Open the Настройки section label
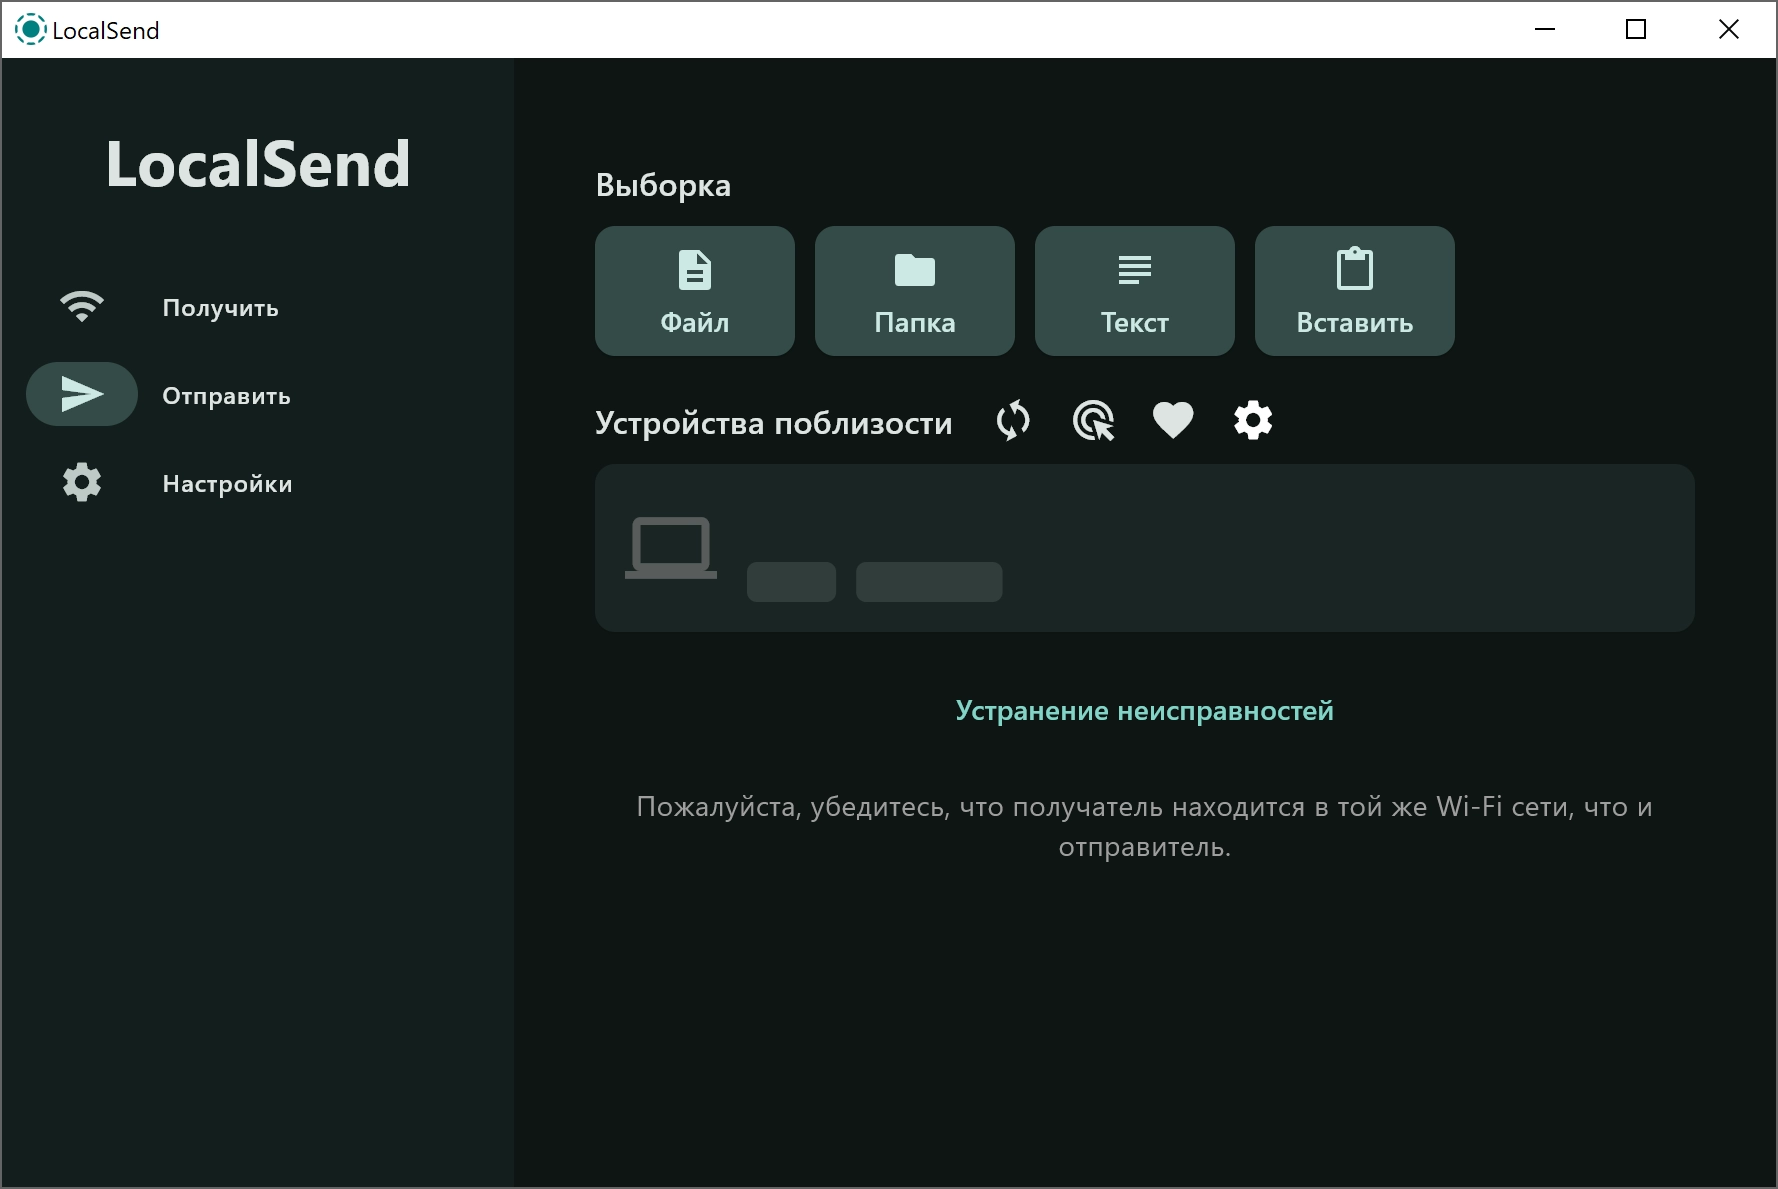Screen dimensions: 1778x1189 [227, 484]
